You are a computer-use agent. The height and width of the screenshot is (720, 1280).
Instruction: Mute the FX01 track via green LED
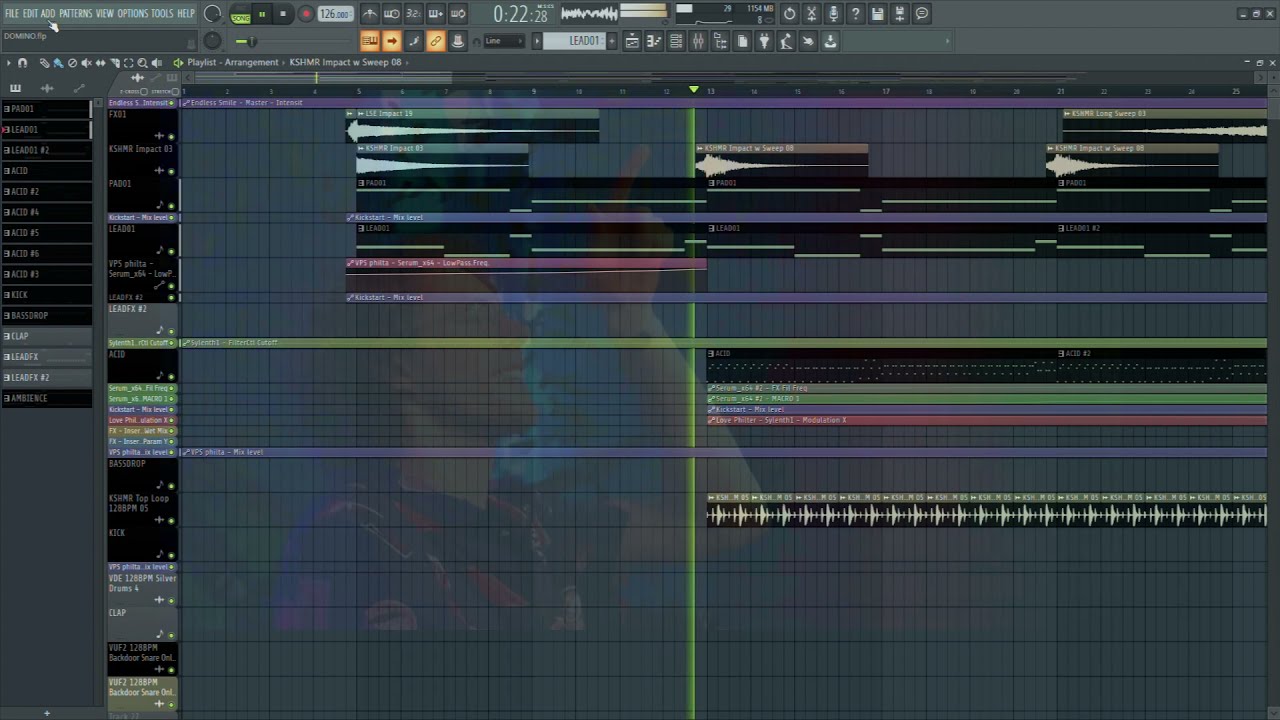(x=171, y=136)
